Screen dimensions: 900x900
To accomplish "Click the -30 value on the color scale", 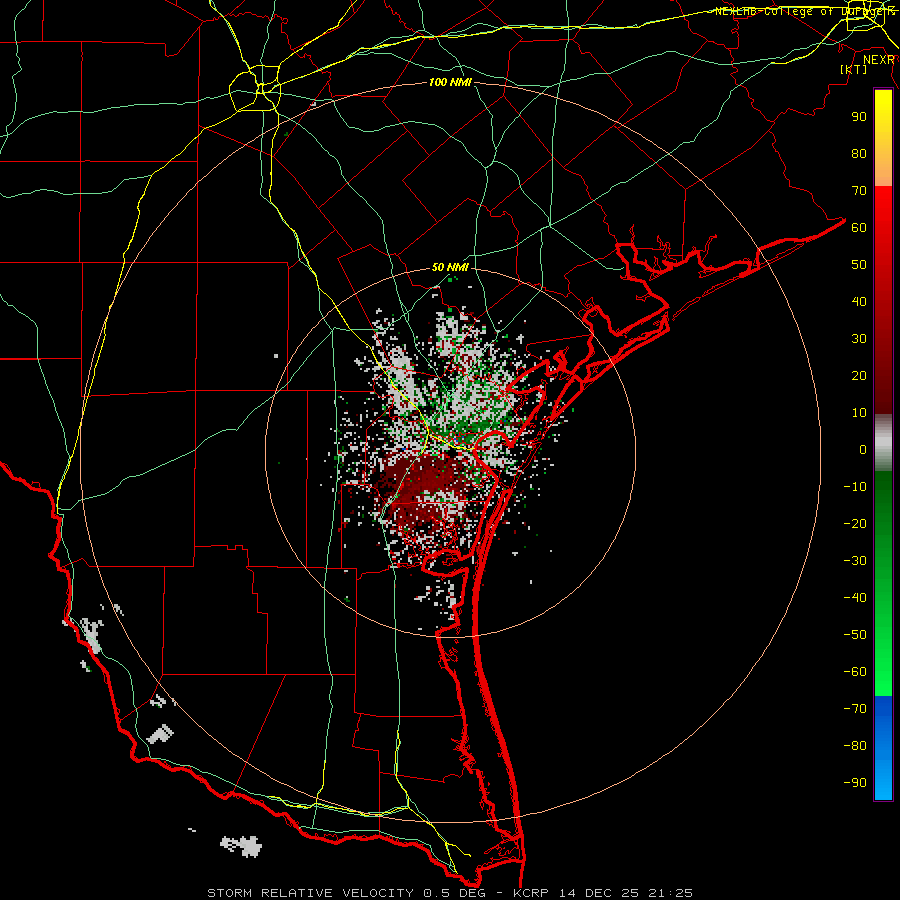I will click(x=855, y=561).
